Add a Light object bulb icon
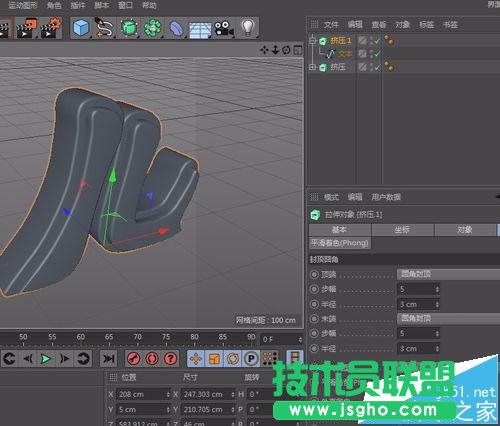 click(x=248, y=28)
